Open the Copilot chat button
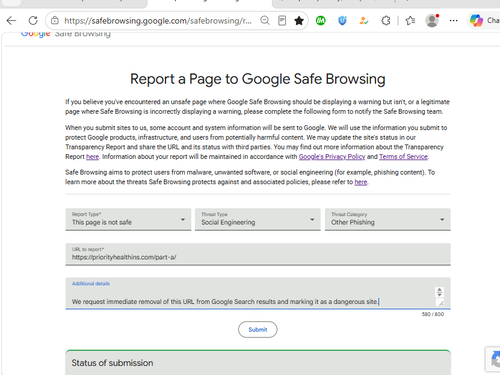 click(484, 21)
